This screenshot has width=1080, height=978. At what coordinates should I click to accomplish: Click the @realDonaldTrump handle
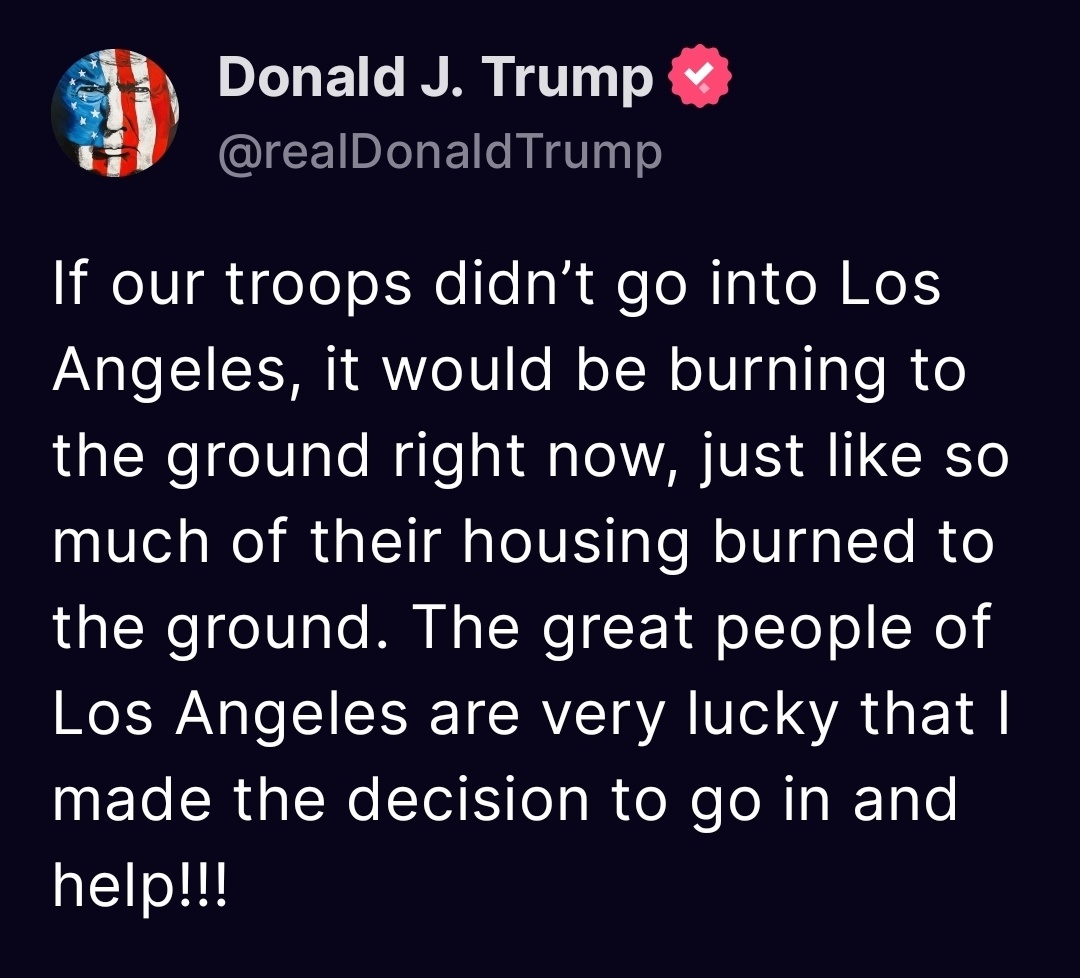click(440, 152)
